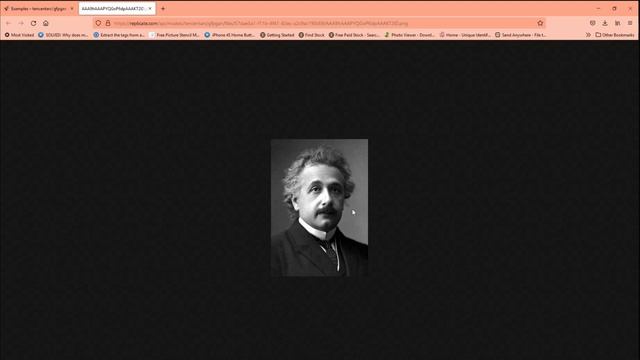The width and height of the screenshot is (640, 360).
Task: Switch to the Examples tencentarc gfpgan tab
Action: [38, 9]
